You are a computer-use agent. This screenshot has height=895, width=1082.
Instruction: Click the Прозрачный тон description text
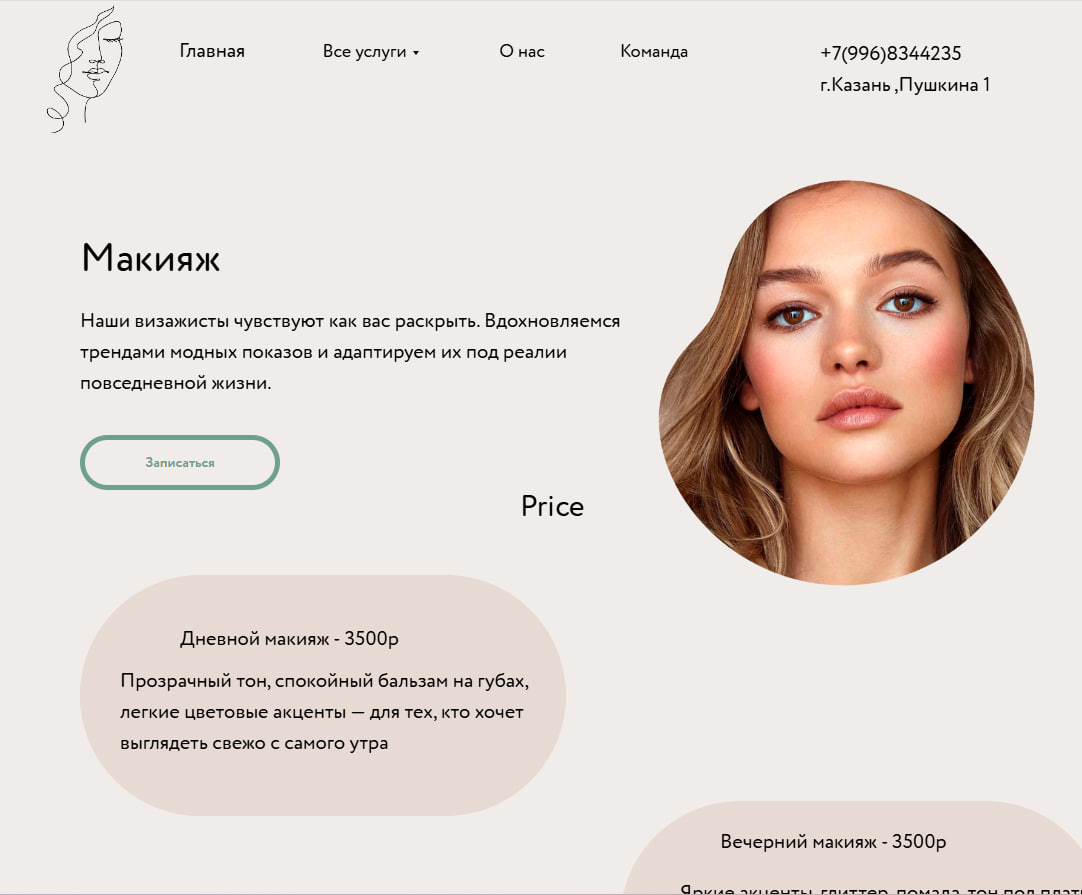click(x=324, y=712)
